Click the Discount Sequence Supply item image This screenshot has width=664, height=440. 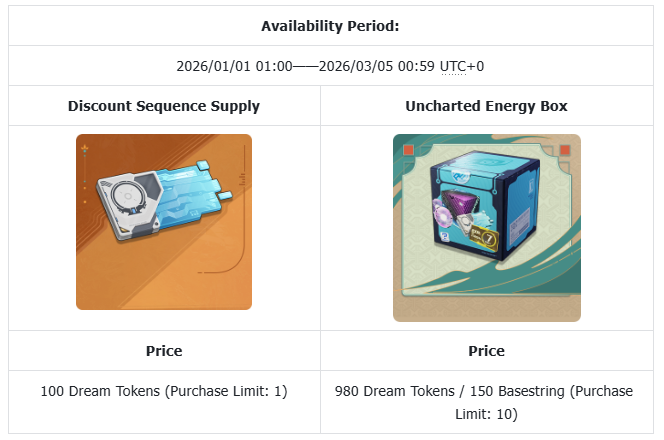pos(164,221)
